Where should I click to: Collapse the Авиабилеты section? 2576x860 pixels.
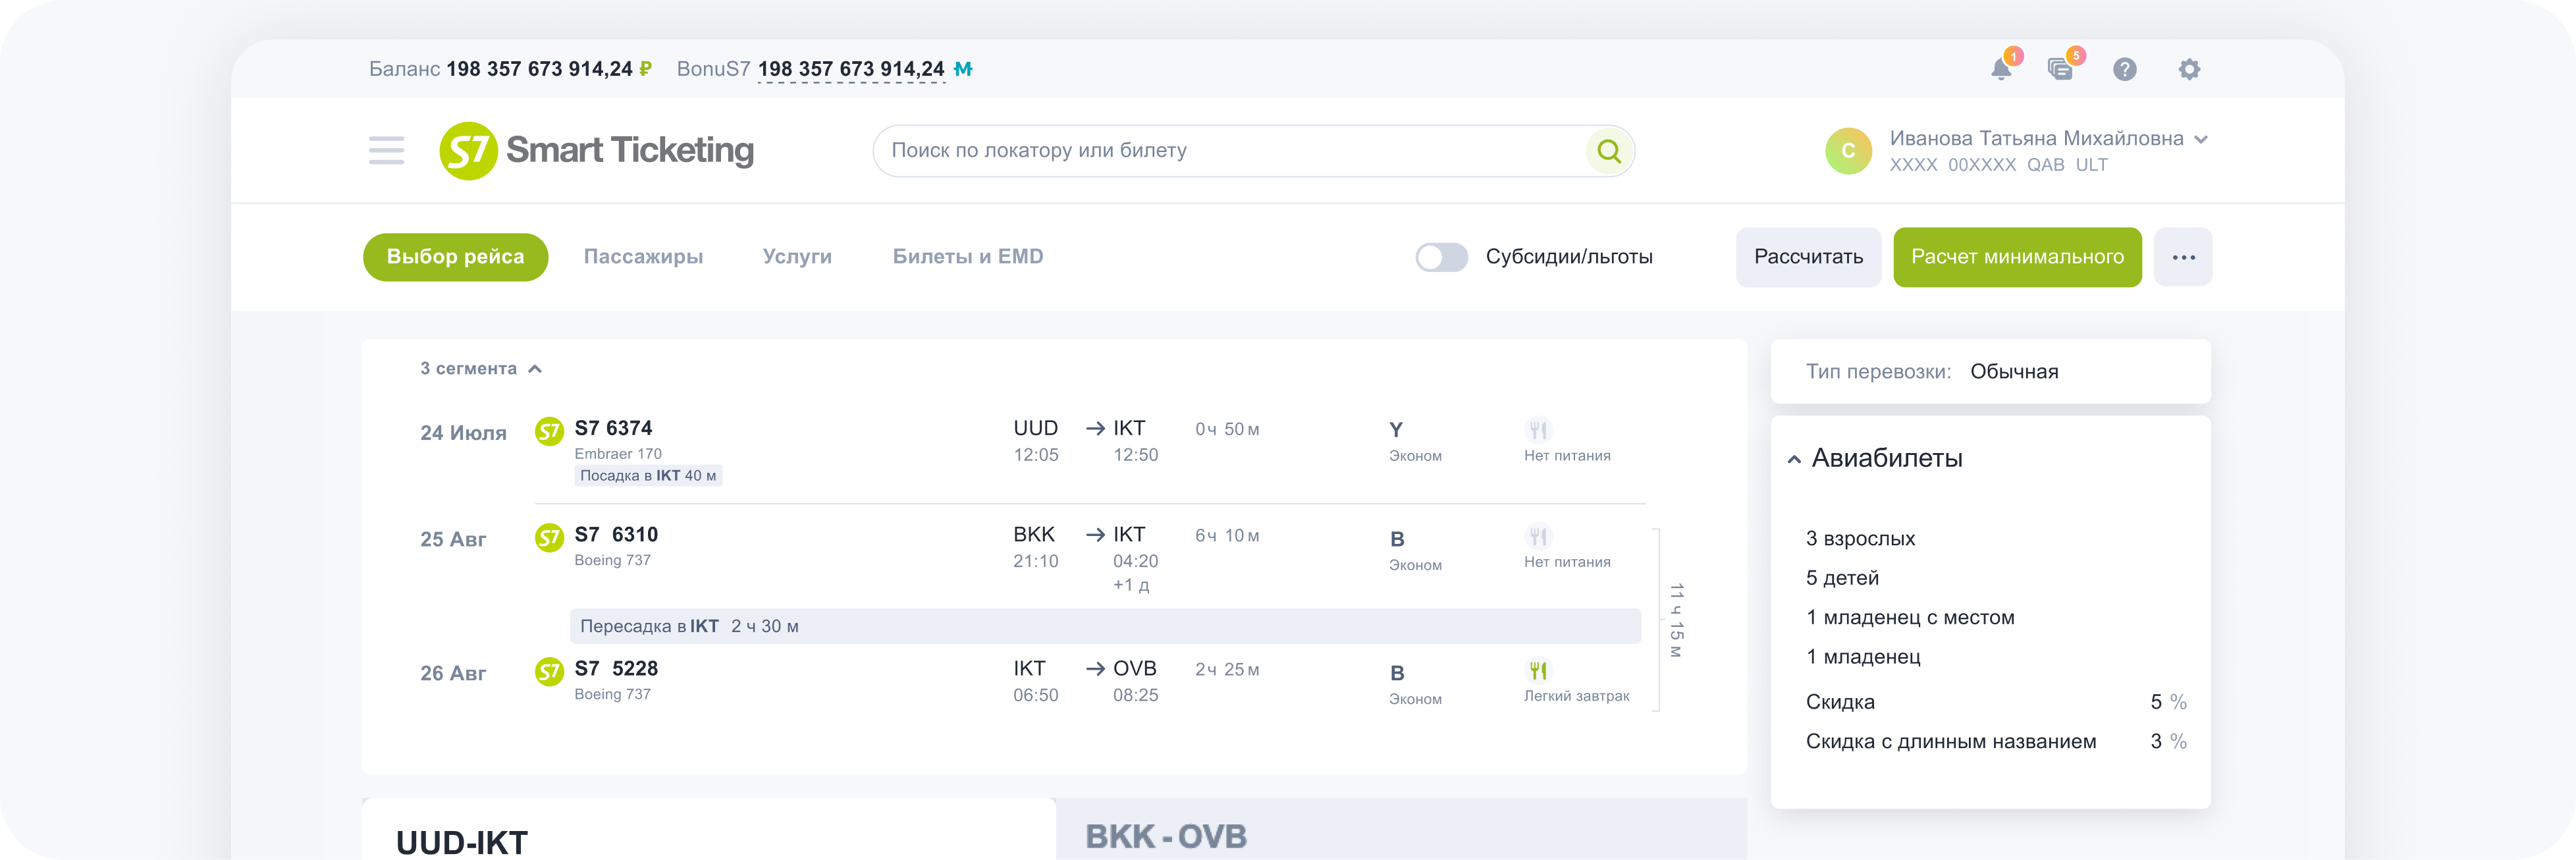1794,459
